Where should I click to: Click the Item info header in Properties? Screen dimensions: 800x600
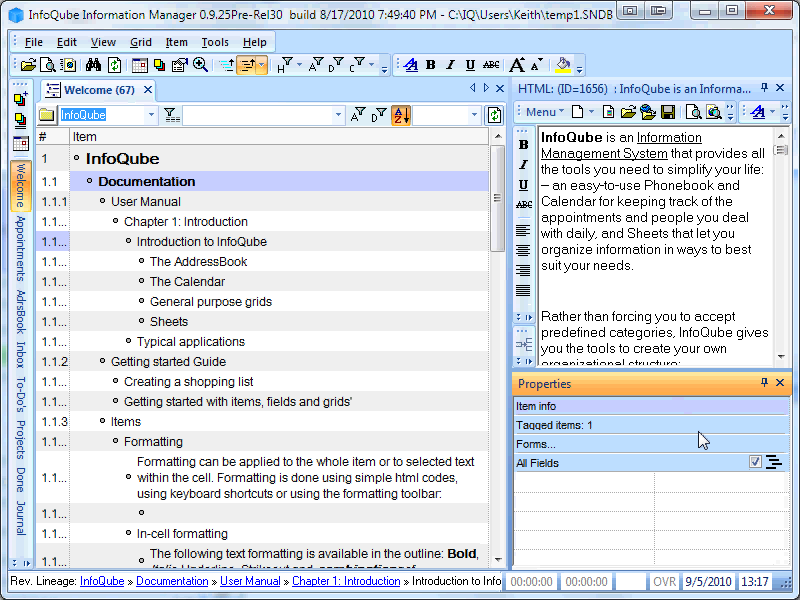click(651, 406)
